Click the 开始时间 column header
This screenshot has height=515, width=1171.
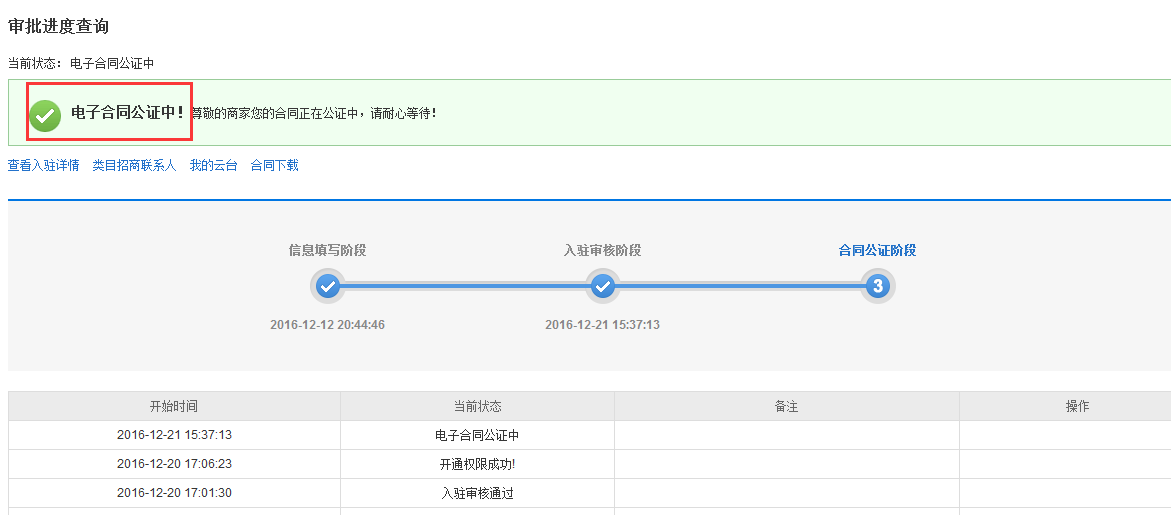tap(174, 407)
